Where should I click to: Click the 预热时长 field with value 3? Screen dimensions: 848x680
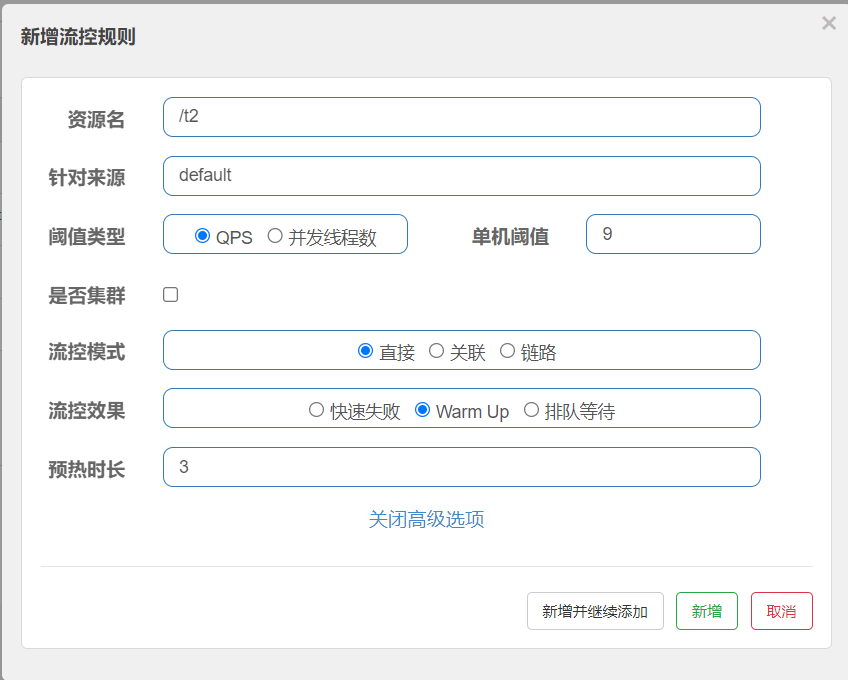click(x=461, y=467)
